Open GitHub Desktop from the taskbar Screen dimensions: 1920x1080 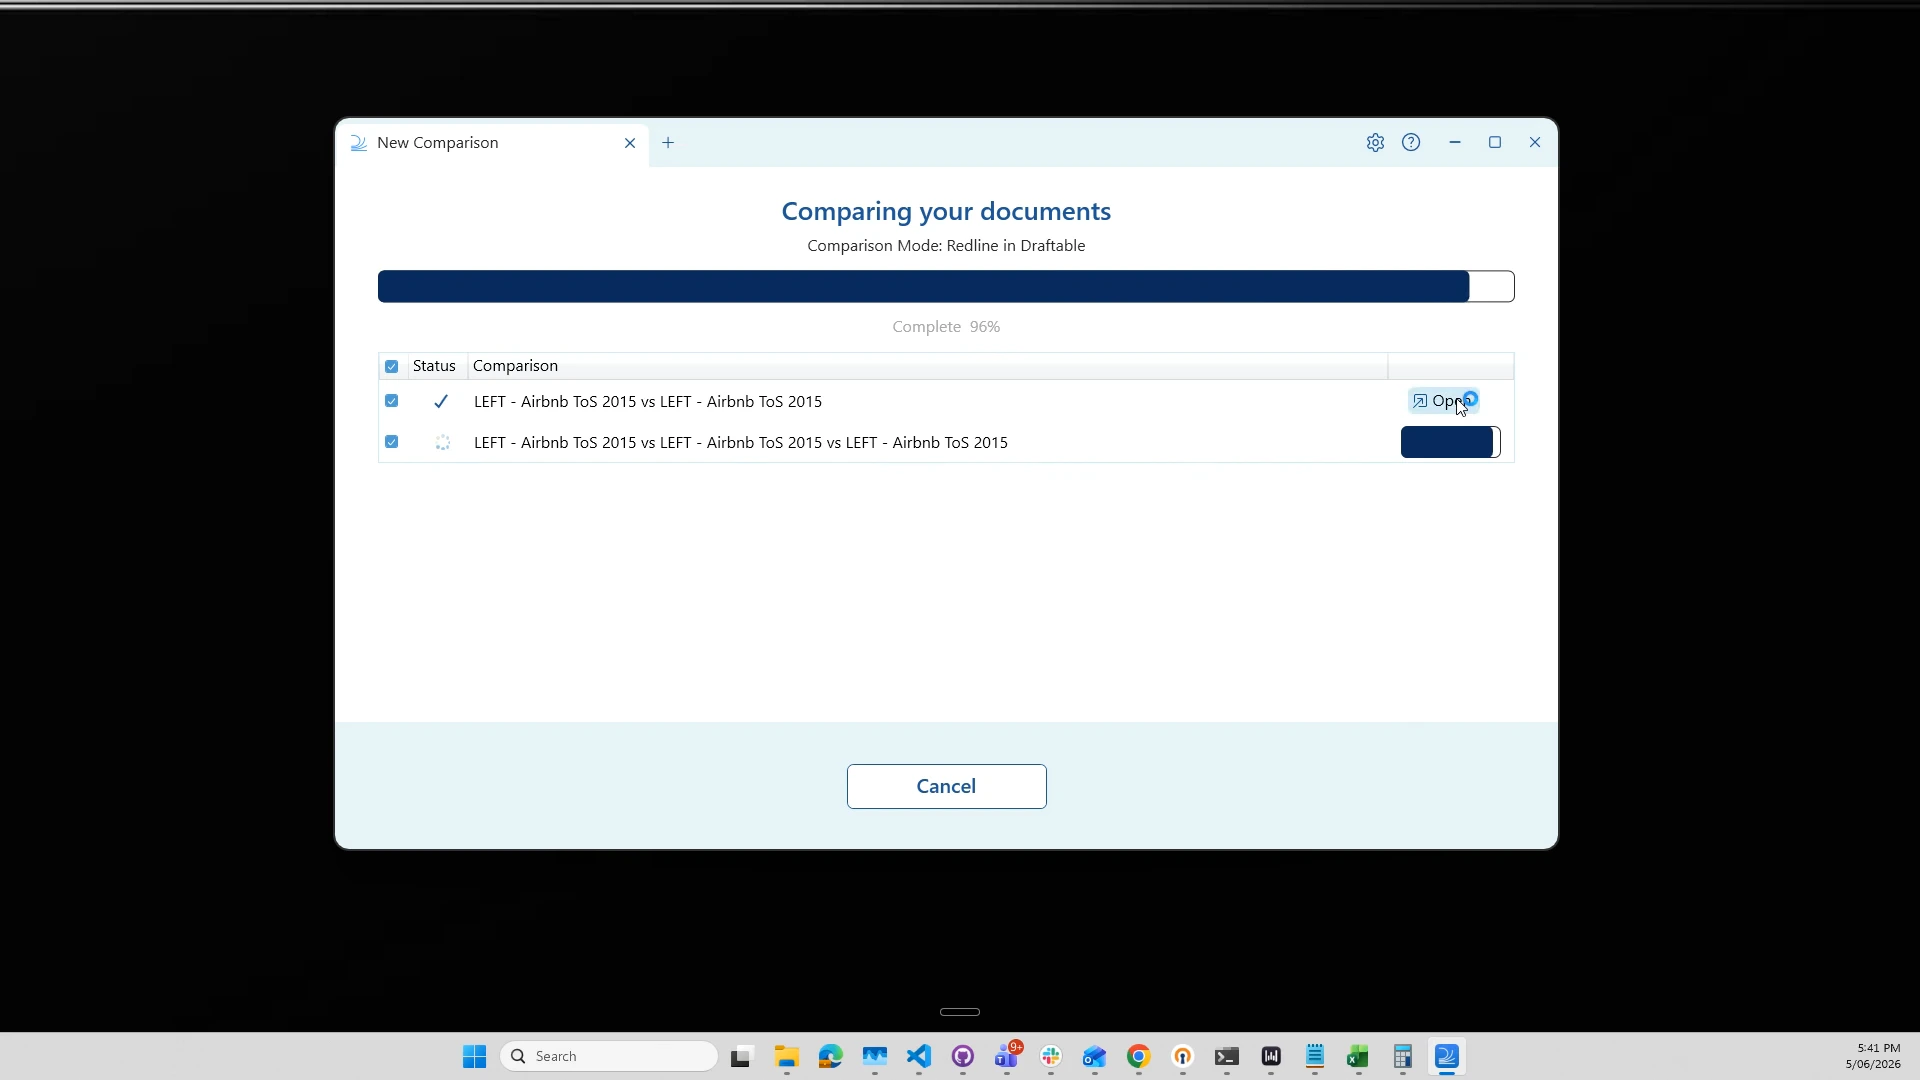coord(963,1057)
